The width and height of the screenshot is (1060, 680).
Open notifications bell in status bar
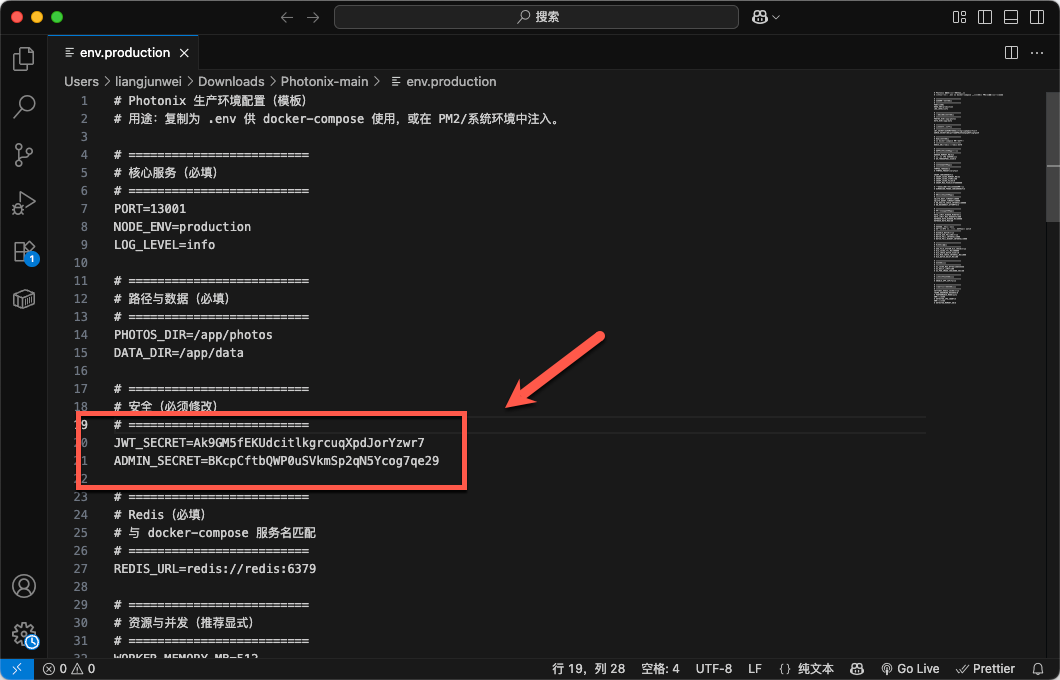click(1038, 668)
